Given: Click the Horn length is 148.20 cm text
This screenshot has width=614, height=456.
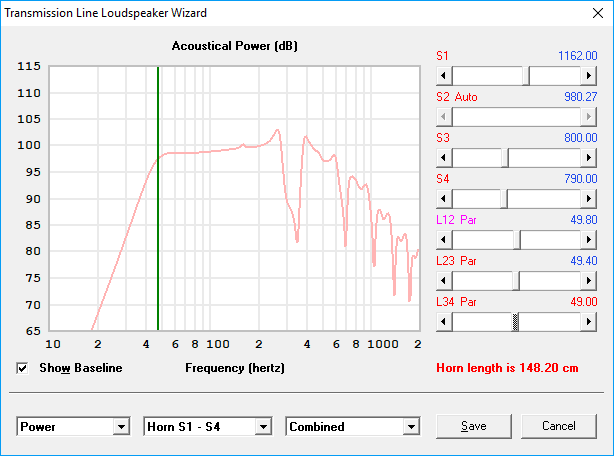Looking at the screenshot, I should click(507, 368).
